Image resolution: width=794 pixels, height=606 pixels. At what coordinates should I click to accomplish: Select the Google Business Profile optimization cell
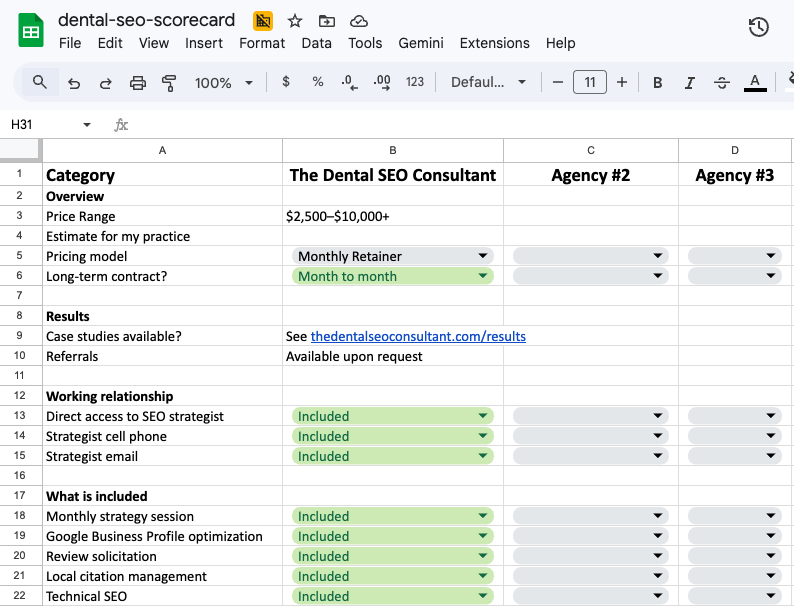pyautogui.click(x=162, y=536)
